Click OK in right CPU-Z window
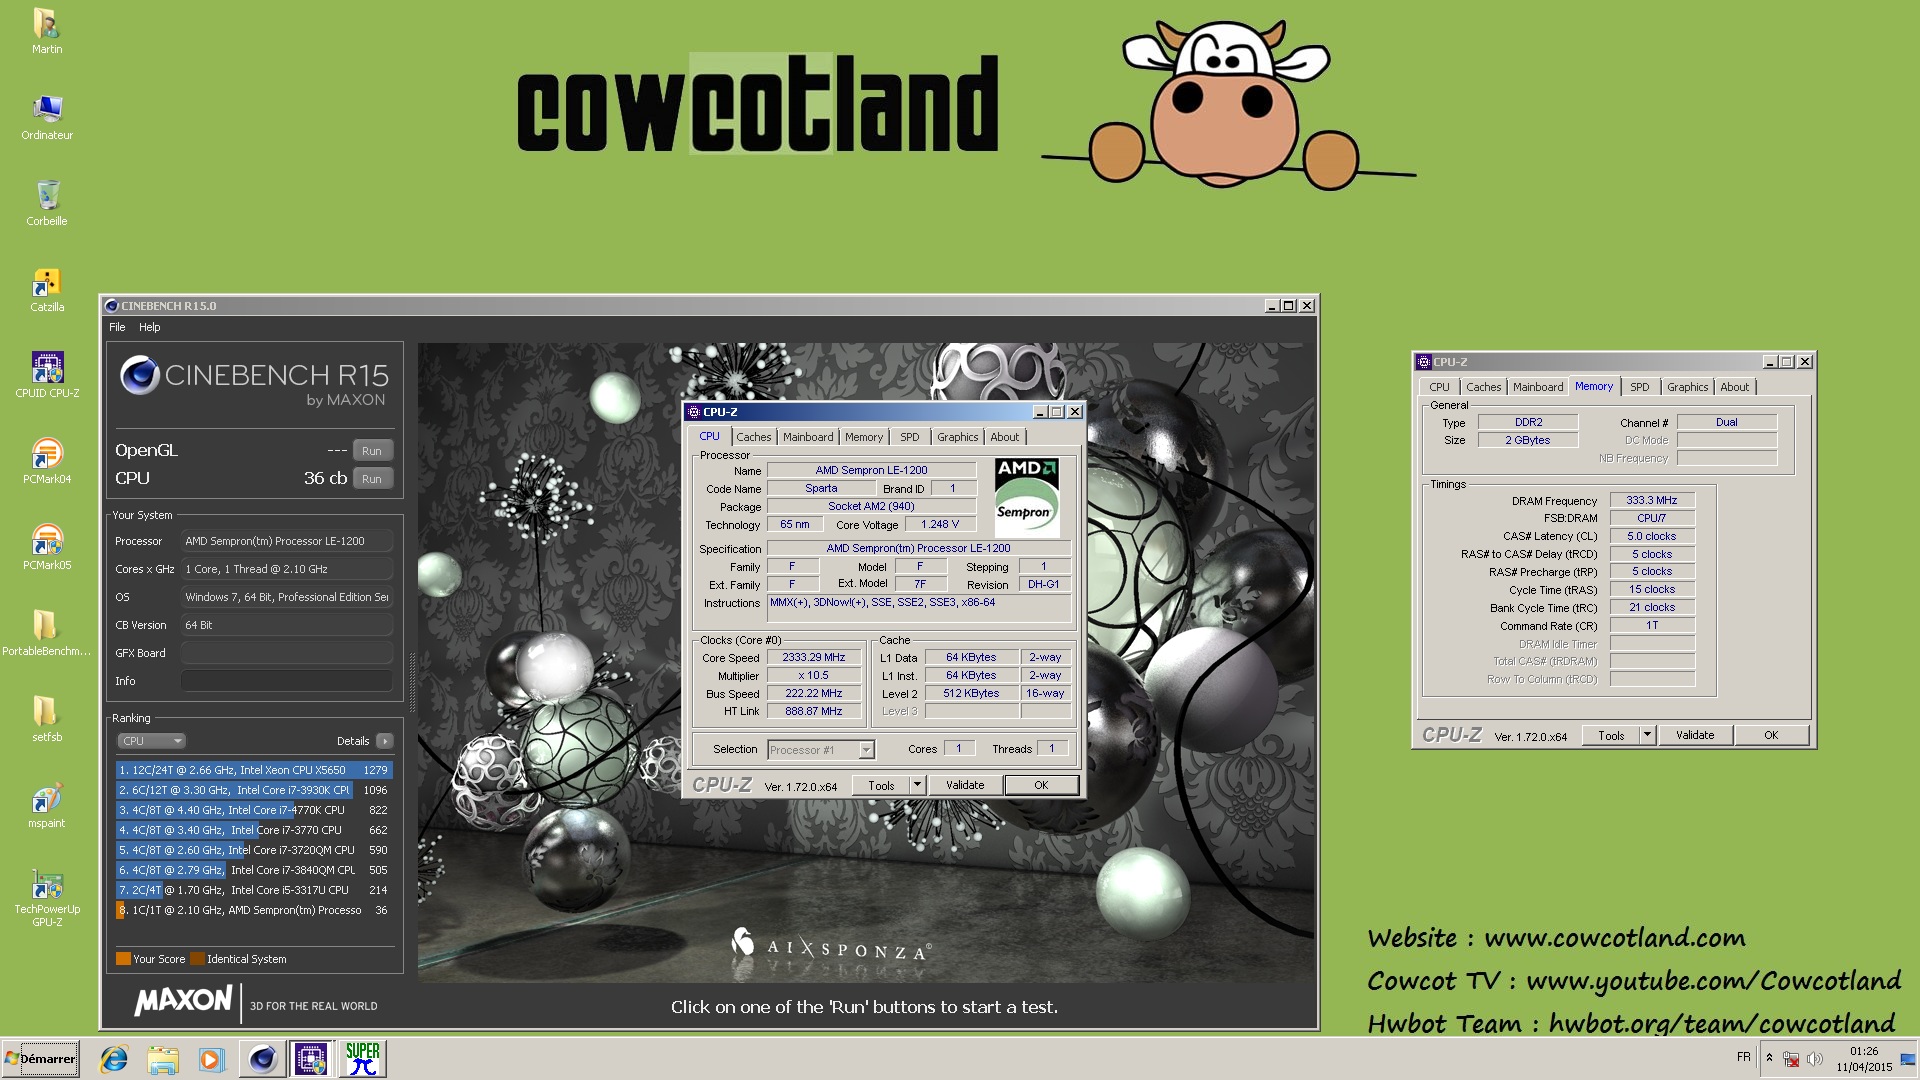Viewport: 1920px width, 1080px height. (x=1771, y=736)
